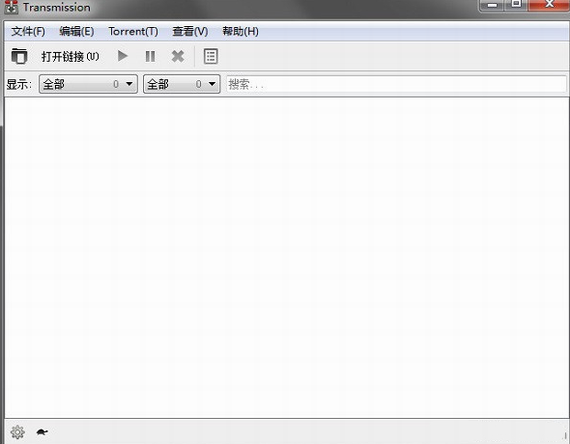Open the Torrent(T) menu
Screen dimensions: 570x444
[x=133, y=32]
